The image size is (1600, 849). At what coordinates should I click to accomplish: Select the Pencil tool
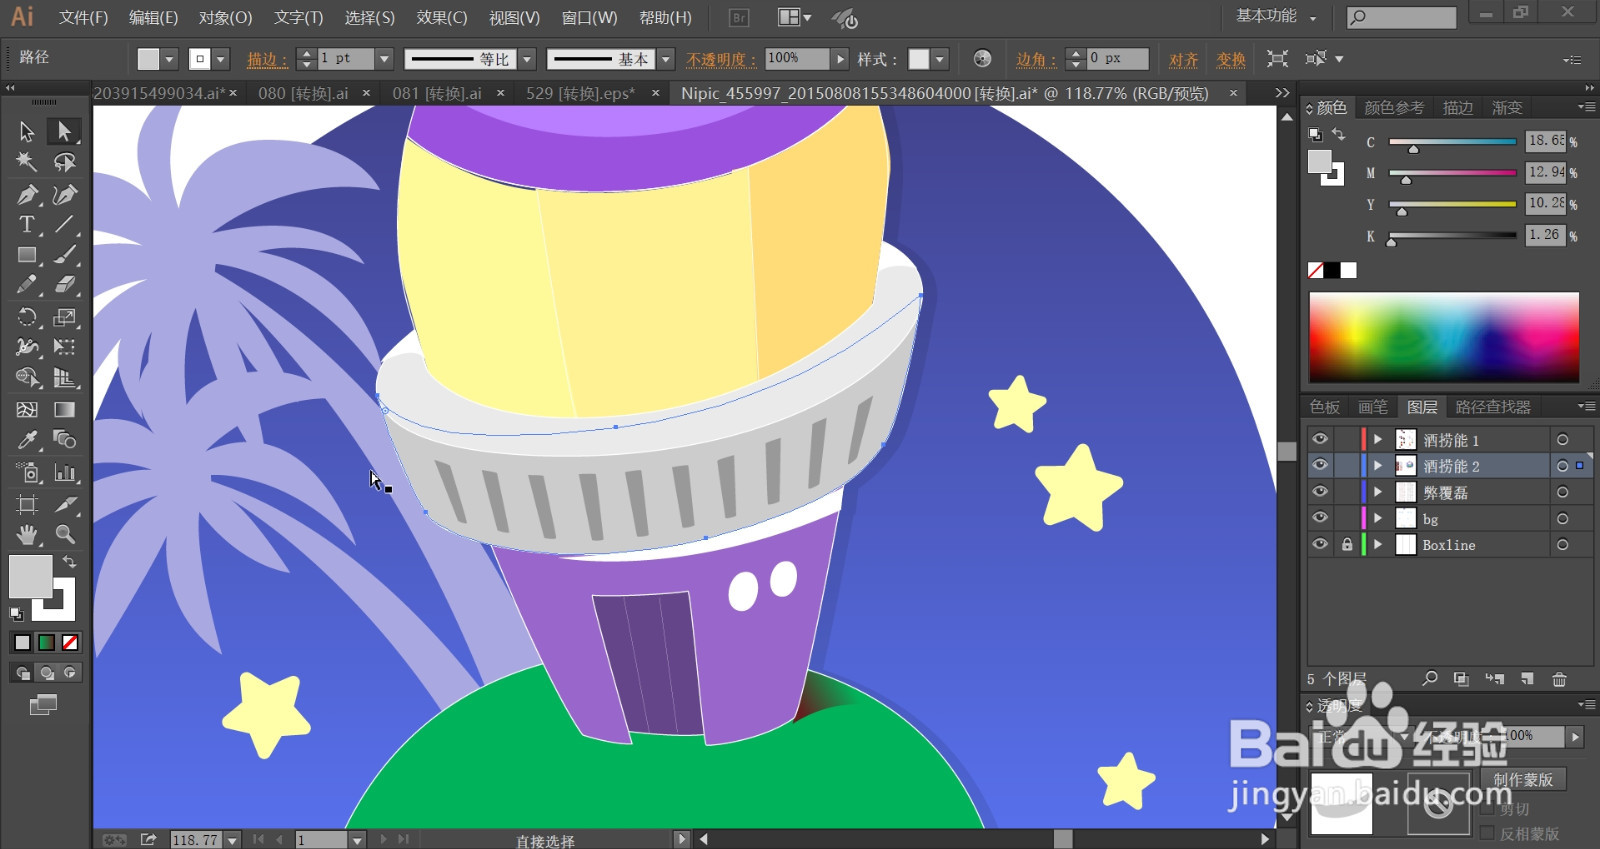(x=27, y=285)
